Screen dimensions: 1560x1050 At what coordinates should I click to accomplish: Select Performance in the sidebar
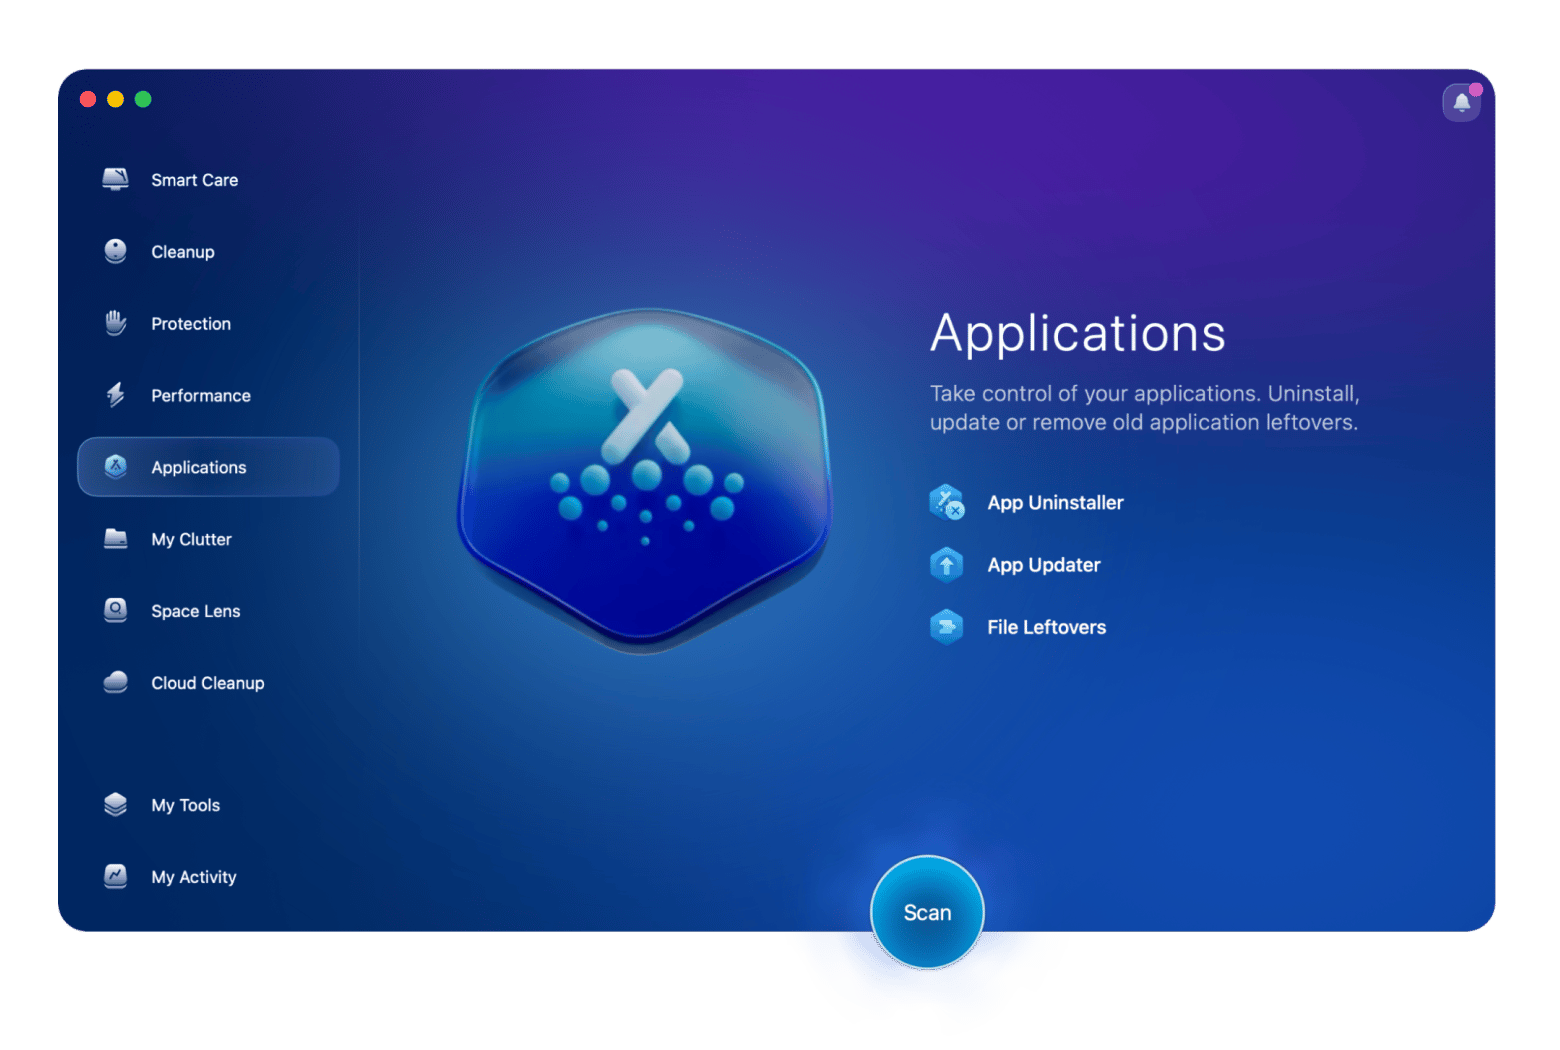click(201, 396)
